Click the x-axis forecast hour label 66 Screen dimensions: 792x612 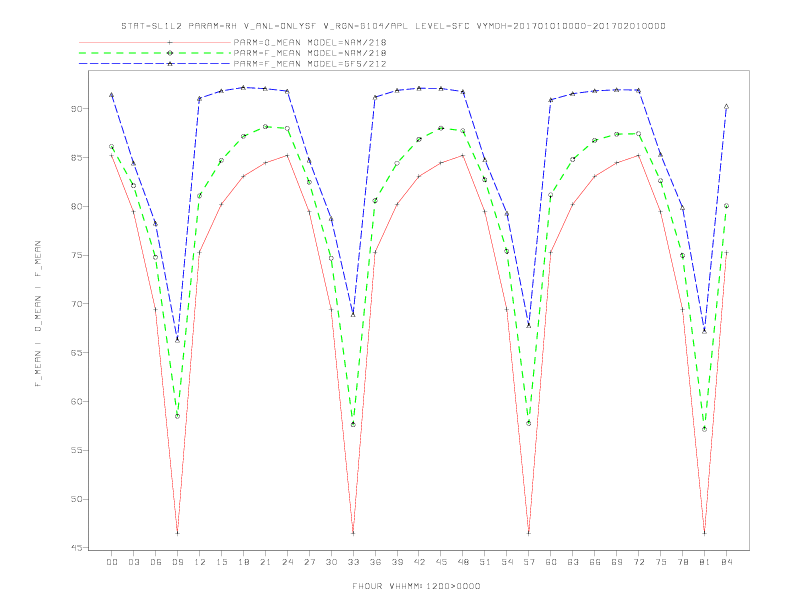(595, 562)
